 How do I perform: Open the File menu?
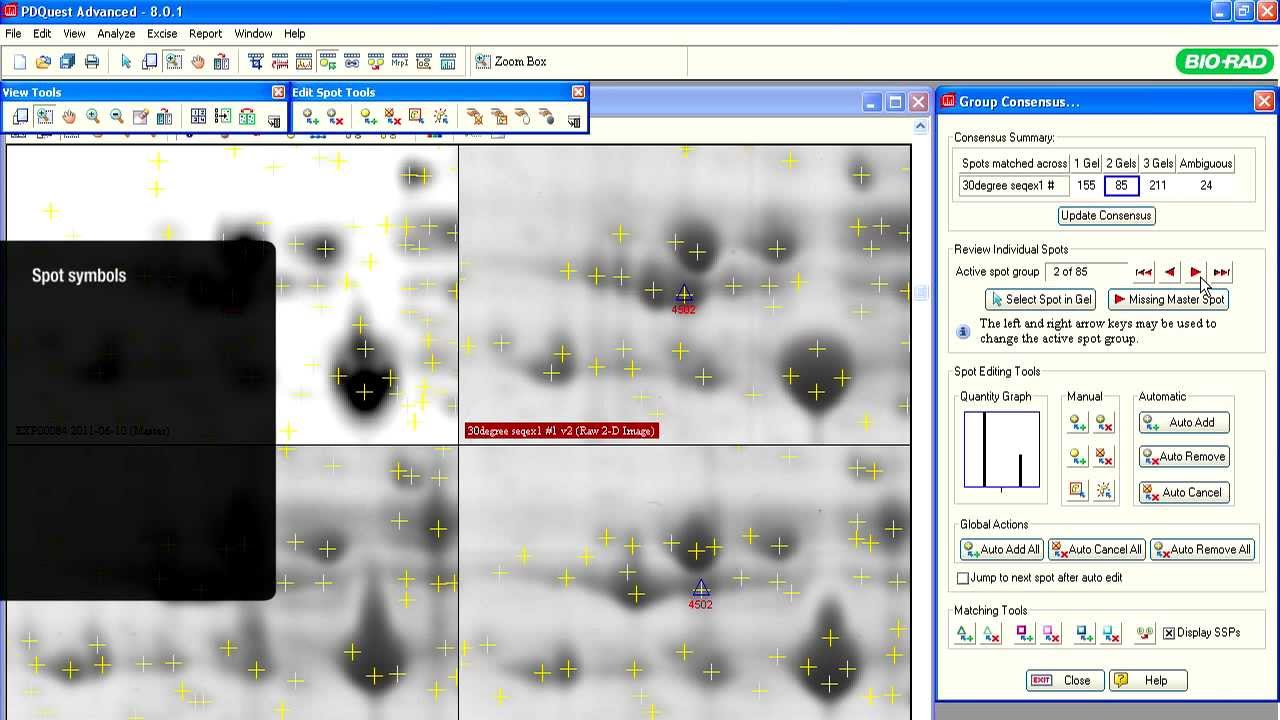[x=13, y=34]
